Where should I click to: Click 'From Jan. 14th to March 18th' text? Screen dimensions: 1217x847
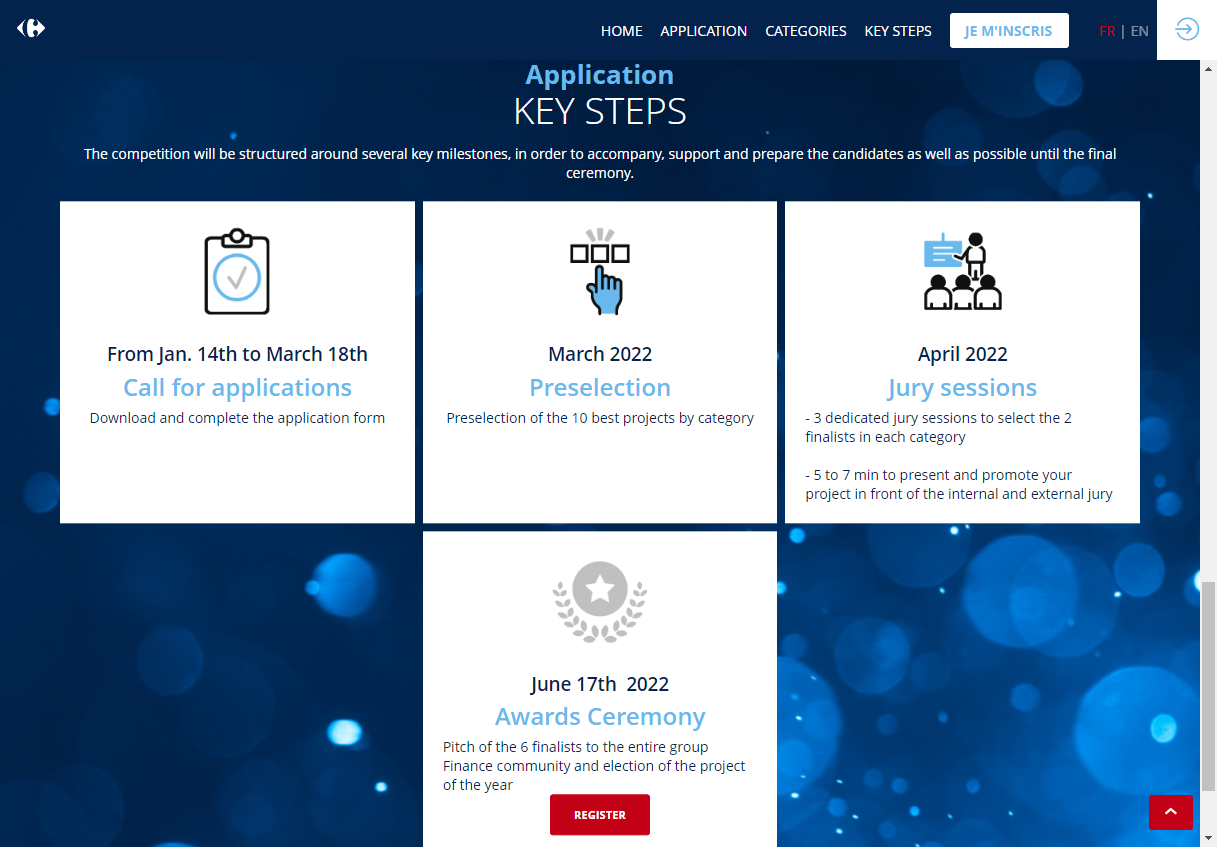(x=237, y=354)
